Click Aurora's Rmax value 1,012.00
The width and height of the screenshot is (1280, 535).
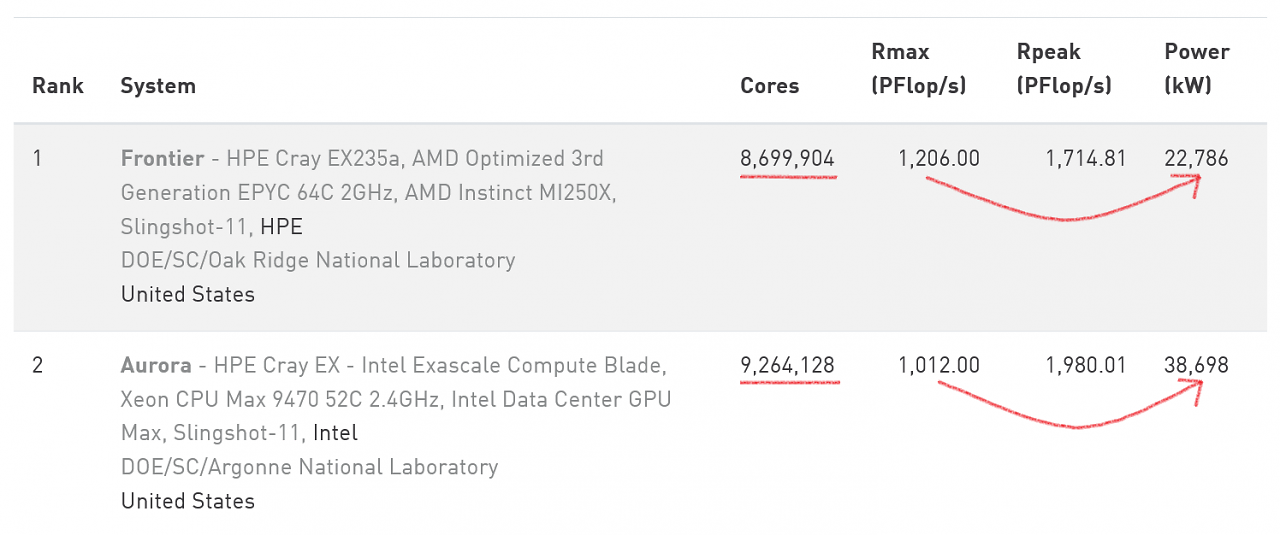[939, 365]
